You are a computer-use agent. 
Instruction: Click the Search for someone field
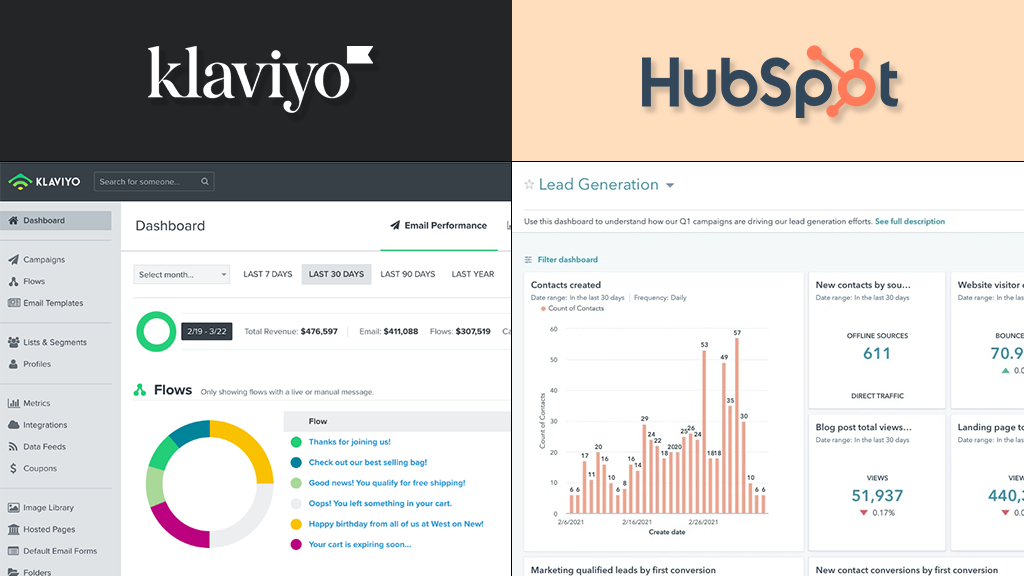153,182
